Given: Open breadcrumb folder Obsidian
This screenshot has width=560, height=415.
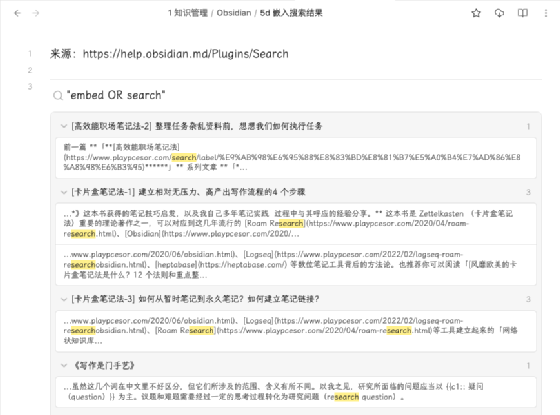Looking at the screenshot, I should pyautogui.click(x=234, y=13).
